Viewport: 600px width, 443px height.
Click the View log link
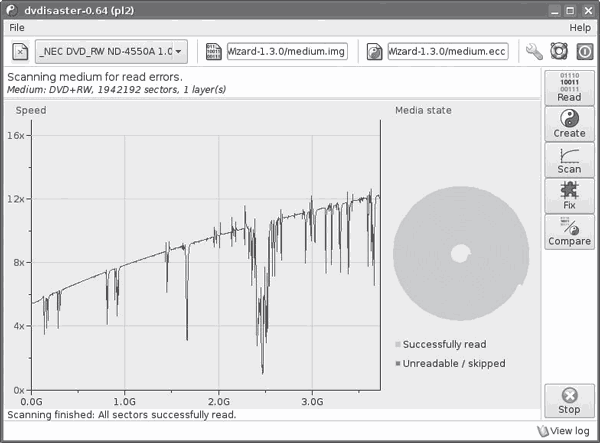565,431
